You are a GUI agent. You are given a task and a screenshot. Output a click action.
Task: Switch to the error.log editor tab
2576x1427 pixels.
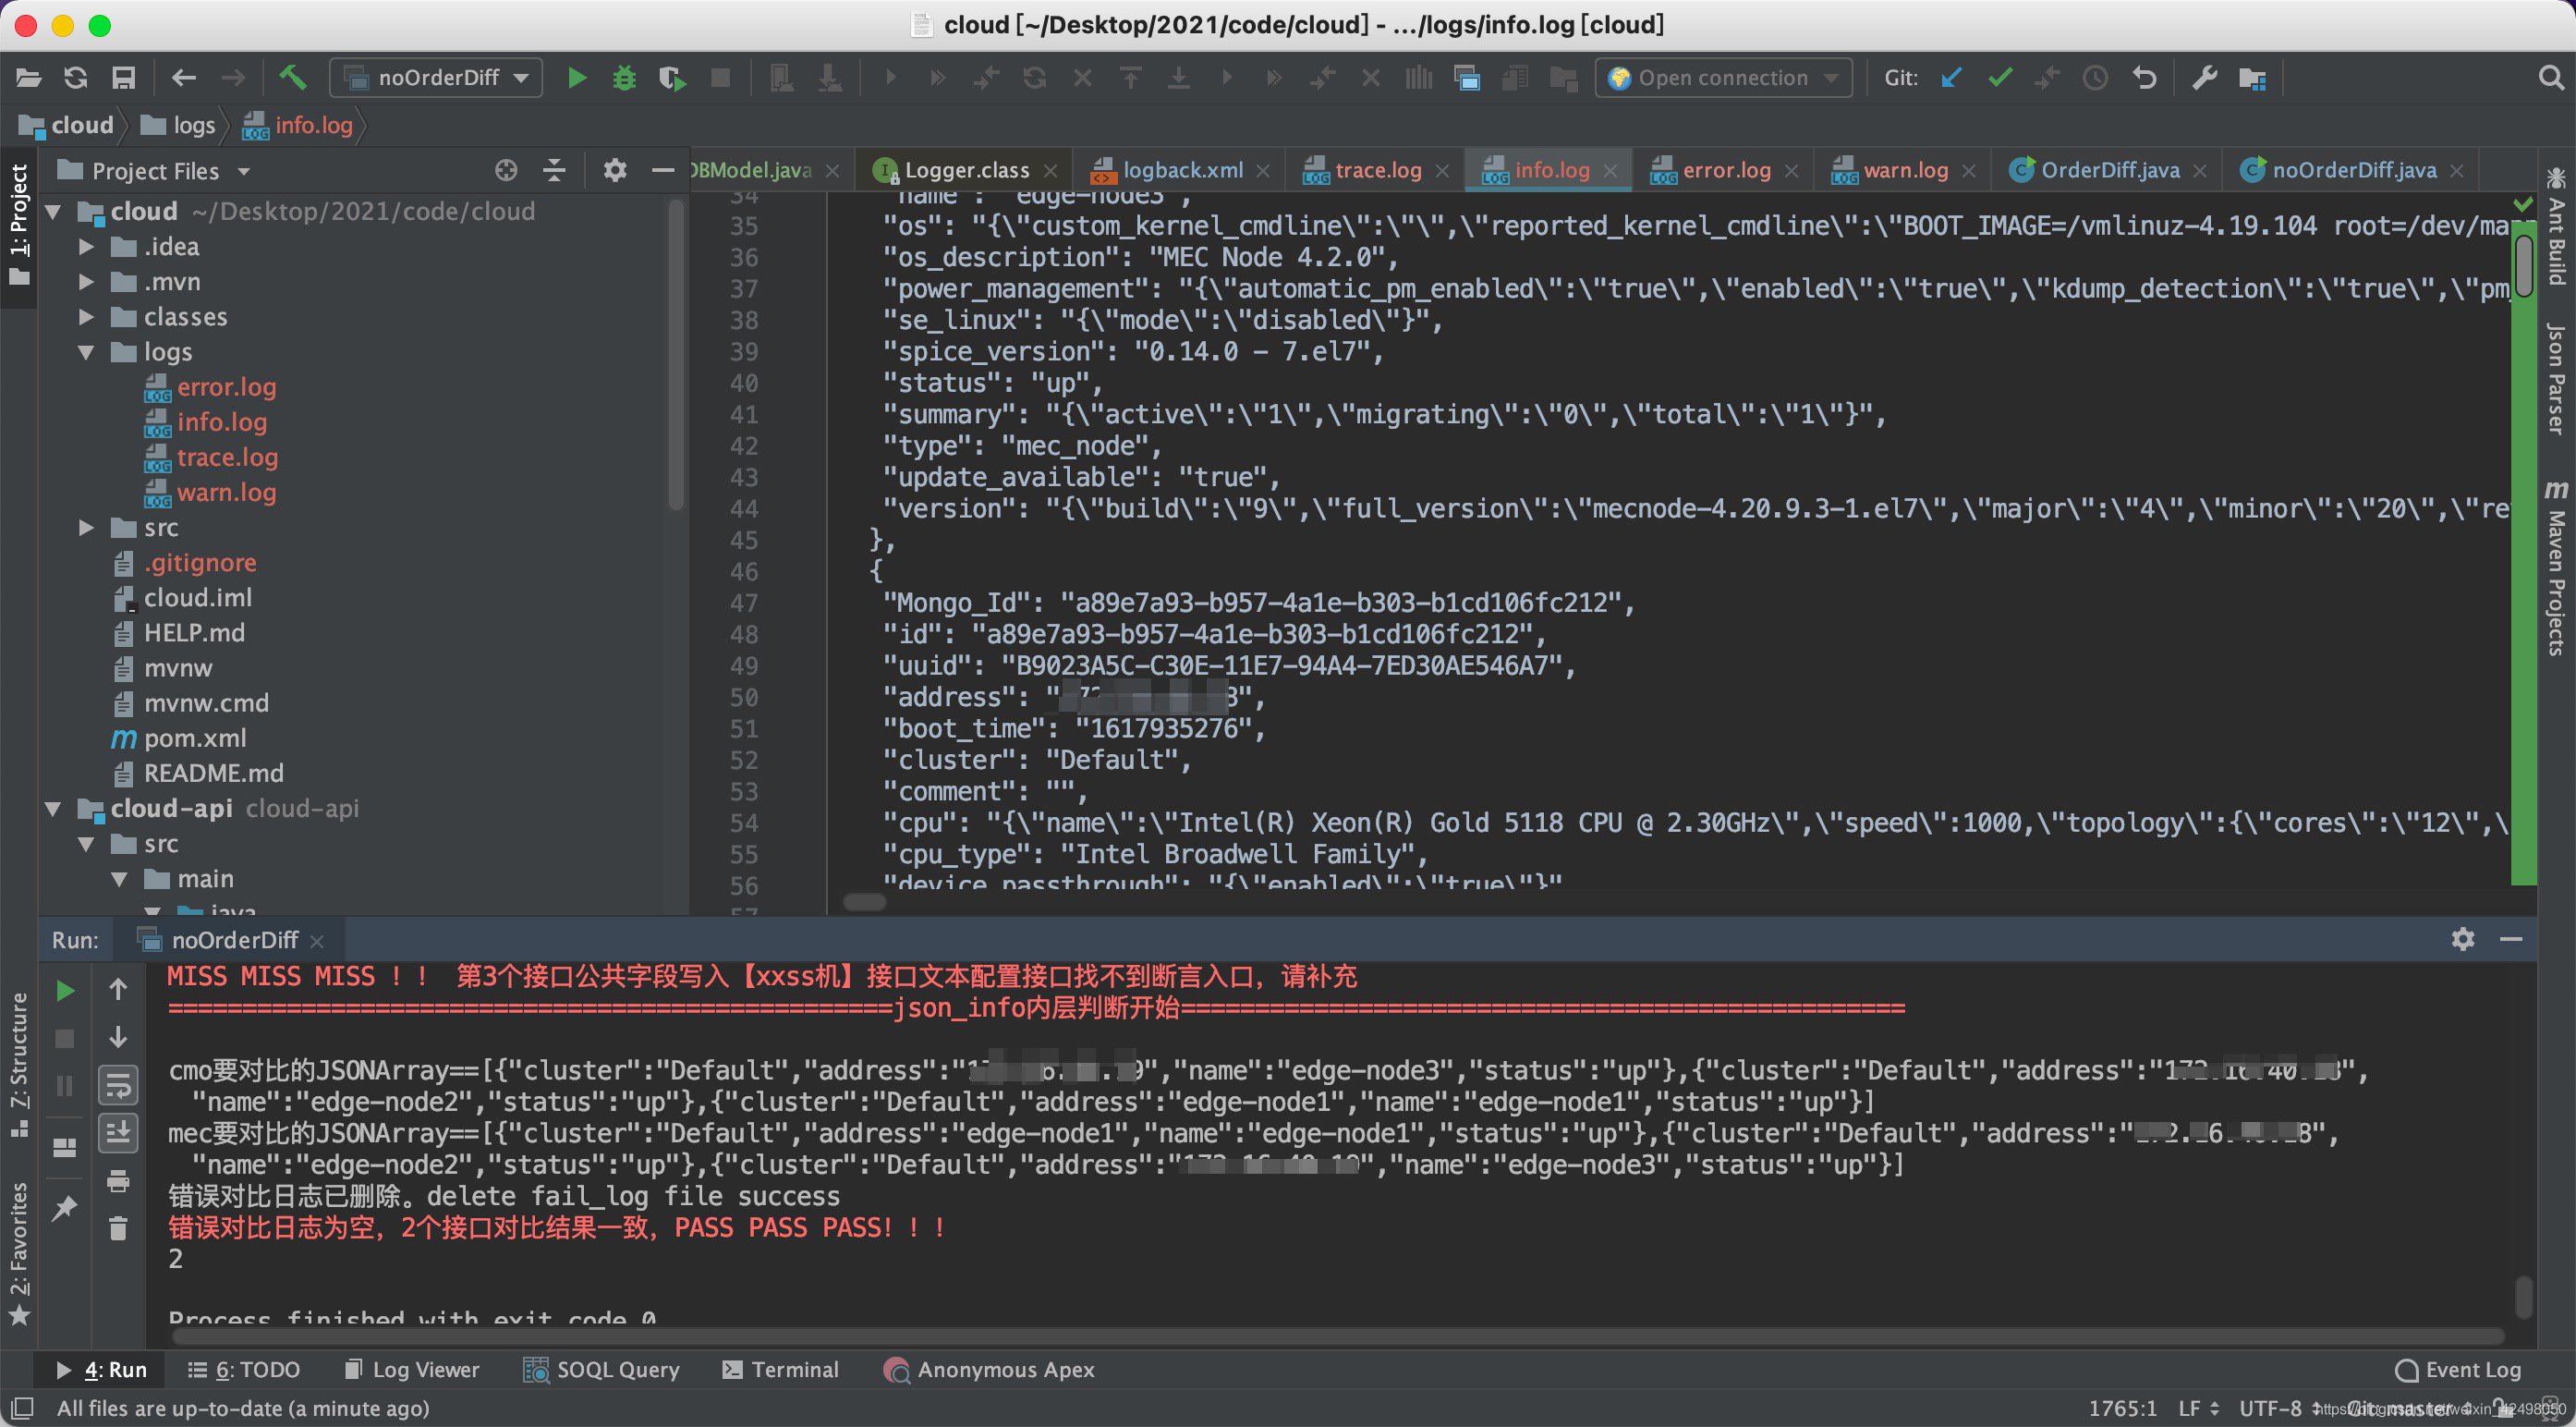pos(1725,171)
